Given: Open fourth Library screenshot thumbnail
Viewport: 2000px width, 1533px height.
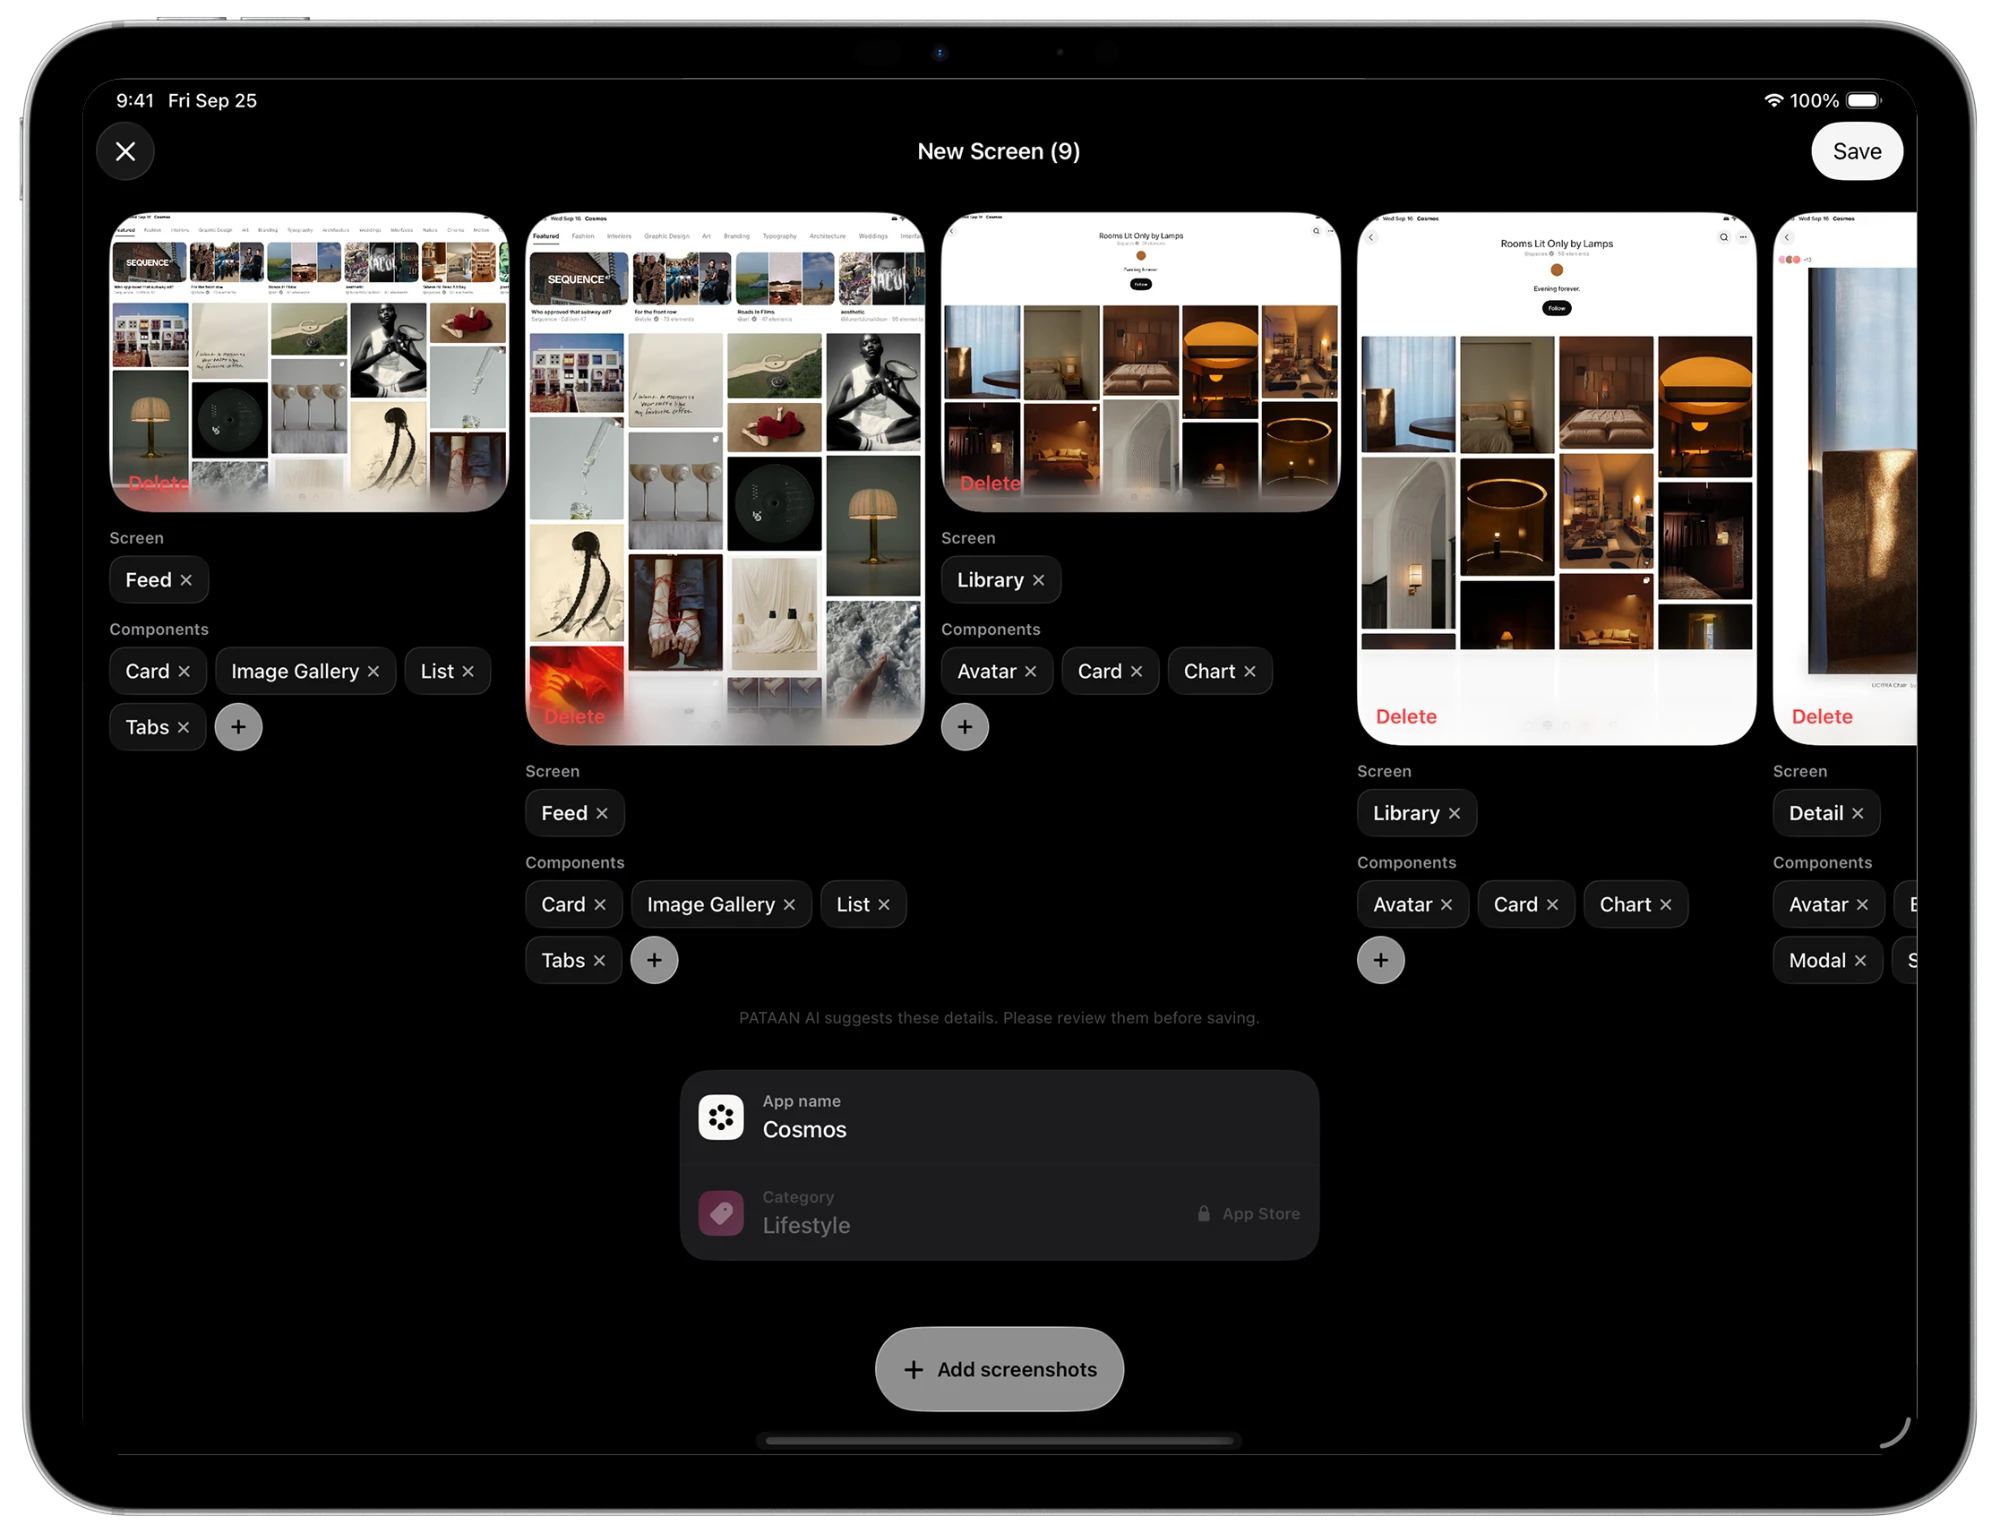Looking at the screenshot, I should 1556,478.
